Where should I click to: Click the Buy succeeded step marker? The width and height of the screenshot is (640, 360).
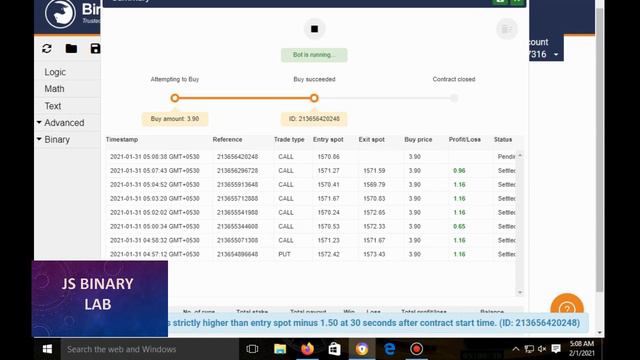[314, 98]
